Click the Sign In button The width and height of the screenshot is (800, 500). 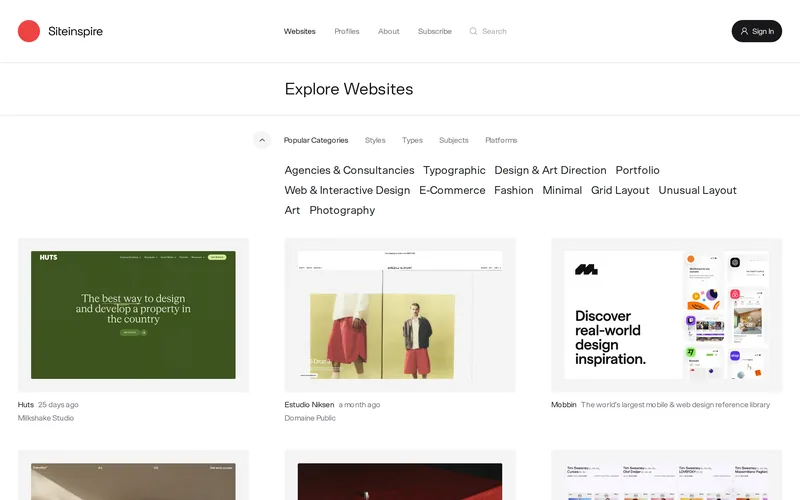757,31
